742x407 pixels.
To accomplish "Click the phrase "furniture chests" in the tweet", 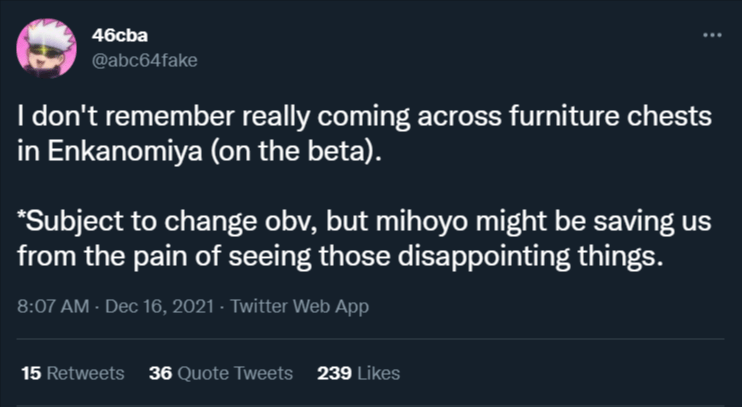I will pyautogui.click(x=610, y=116).
